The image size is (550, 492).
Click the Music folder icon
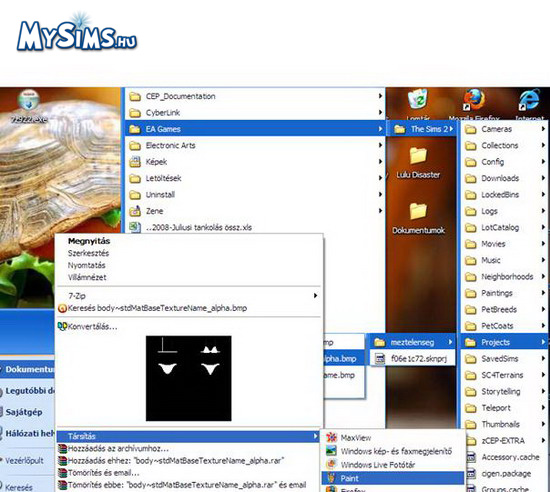(x=470, y=261)
